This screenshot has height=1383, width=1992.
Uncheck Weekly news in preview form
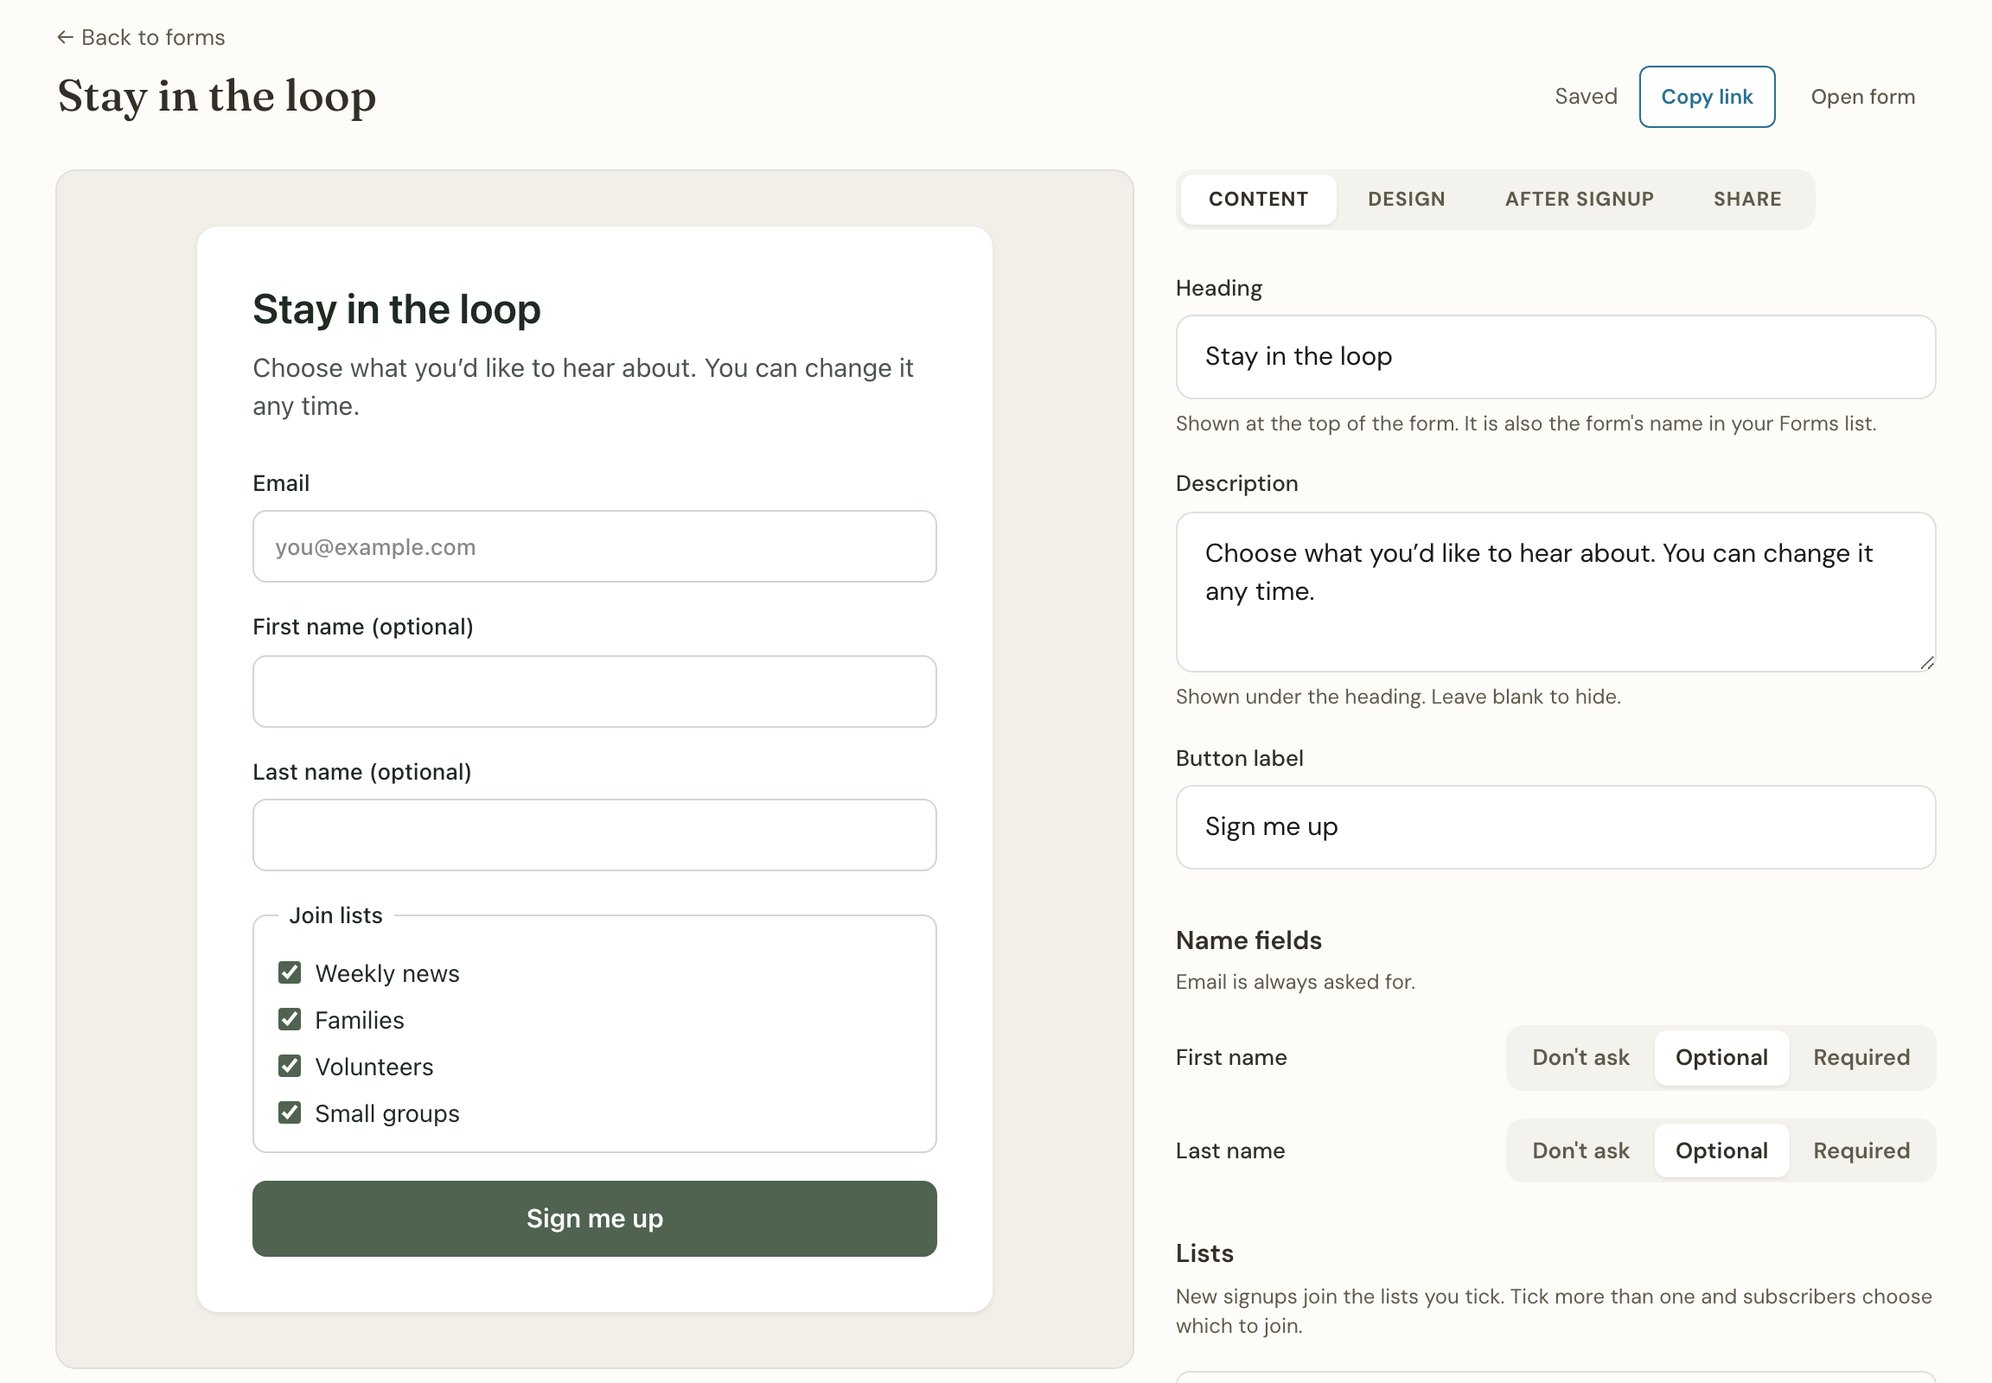(290, 973)
